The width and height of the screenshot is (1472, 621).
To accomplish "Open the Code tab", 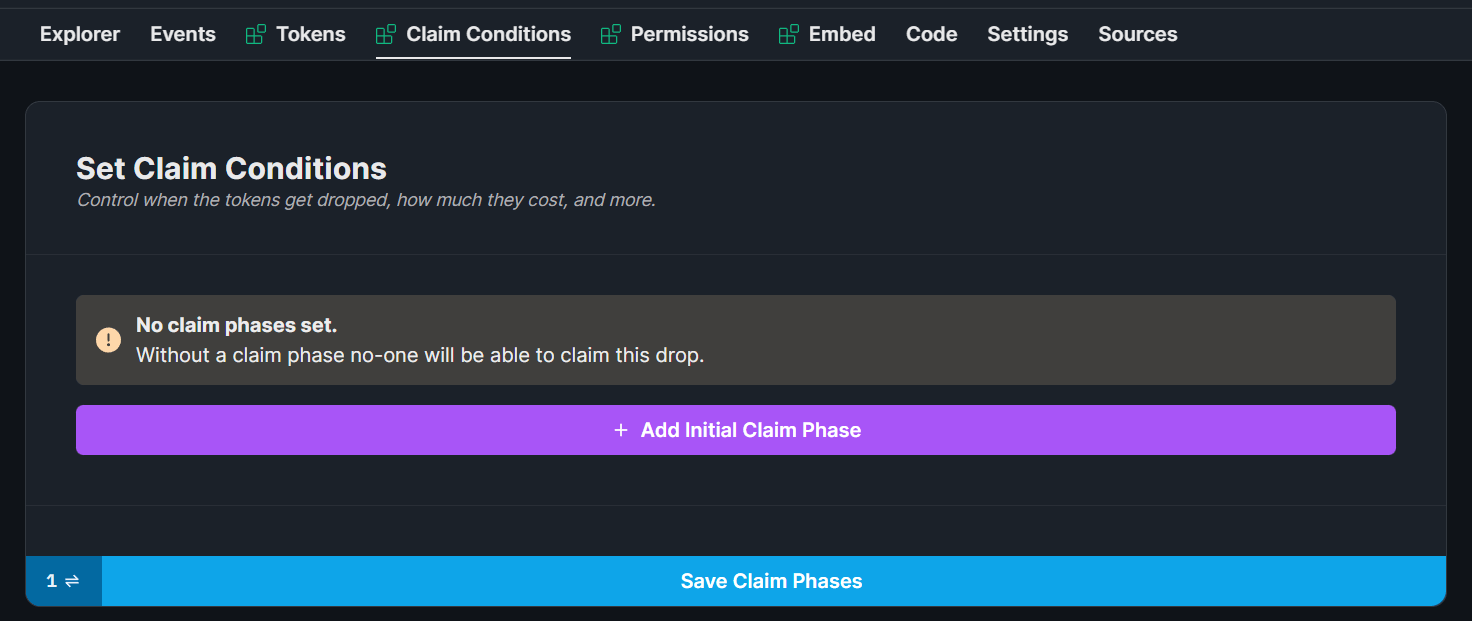I will [931, 33].
